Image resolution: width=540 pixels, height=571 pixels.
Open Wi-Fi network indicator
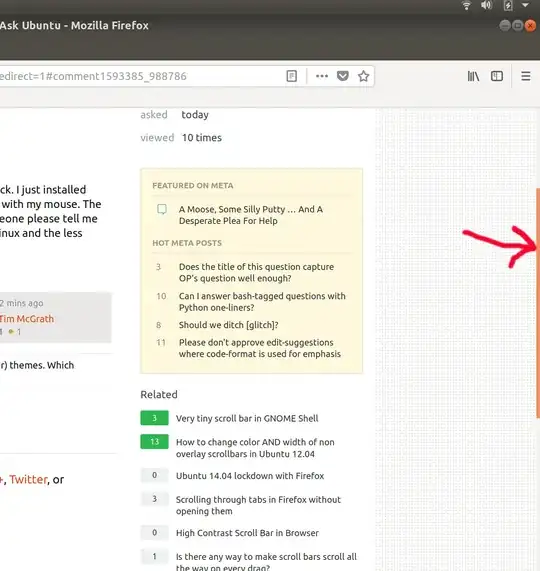(x=466, y=5)
